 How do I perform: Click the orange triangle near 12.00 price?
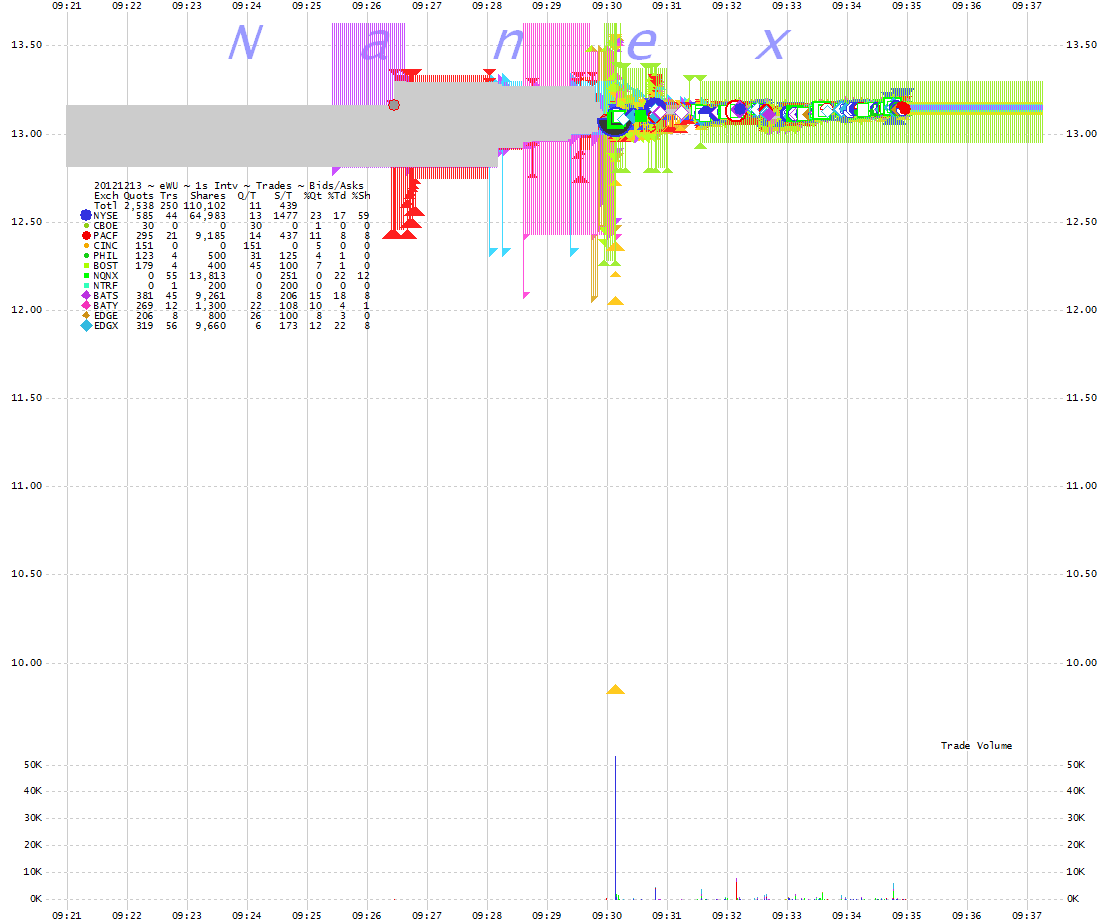(615, 301)
